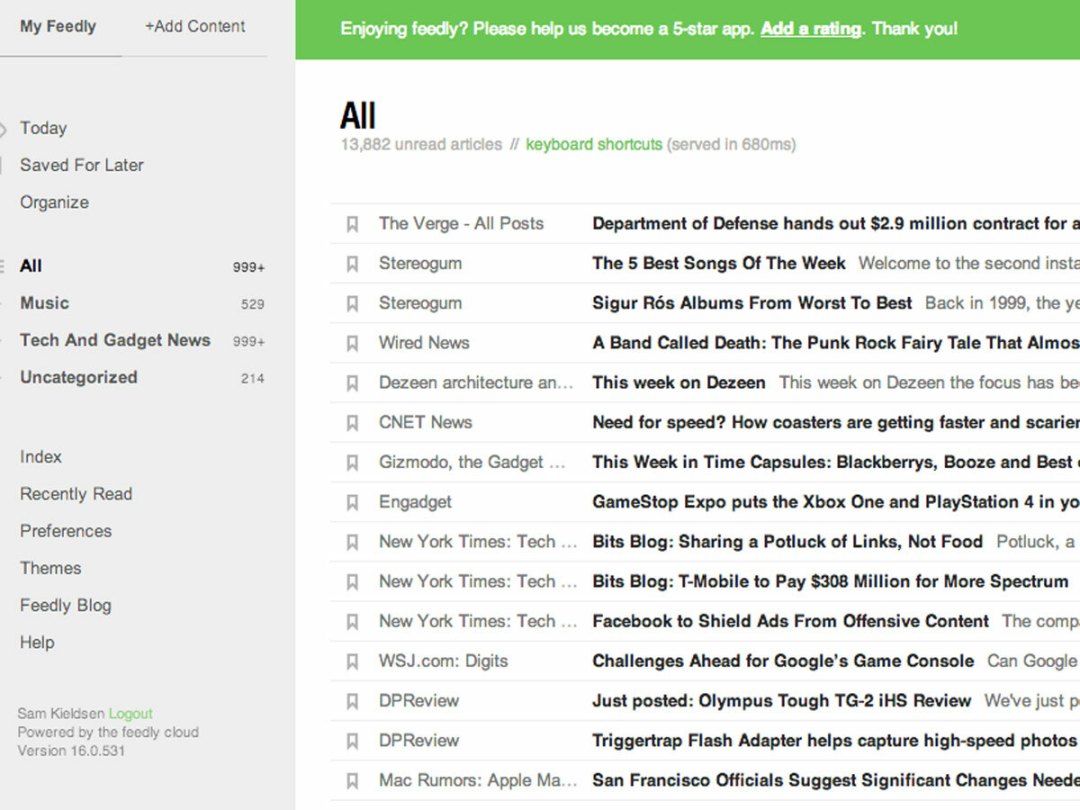Bookmark Olympus Tough TG-2 review article
Viewport: 1080px width, 810px height.
click(x=352, y=701)
